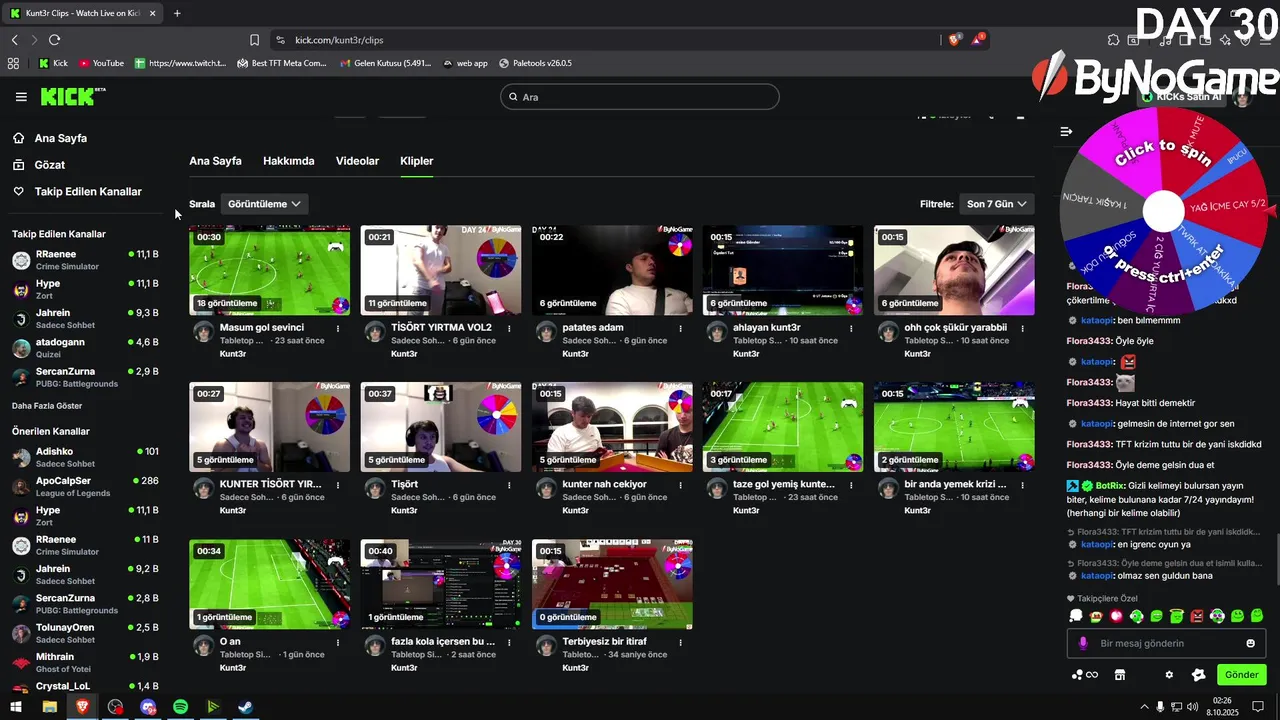The width and height of the screenshot is (1280, 720).
Task: Click the purple microphone icon in chat box
Action: [x=1082, y=643]
